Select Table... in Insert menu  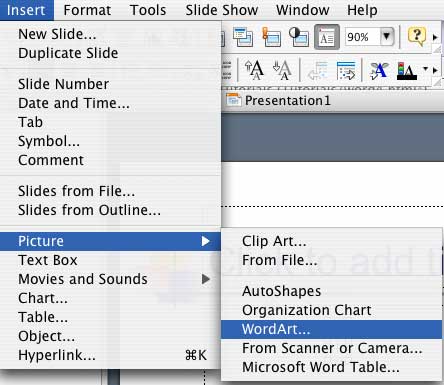point(110,317)
